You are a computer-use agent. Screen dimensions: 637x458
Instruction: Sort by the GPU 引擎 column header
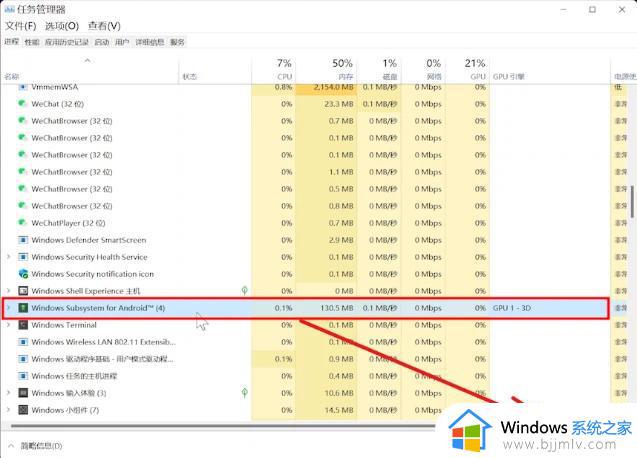coord(550,70)
